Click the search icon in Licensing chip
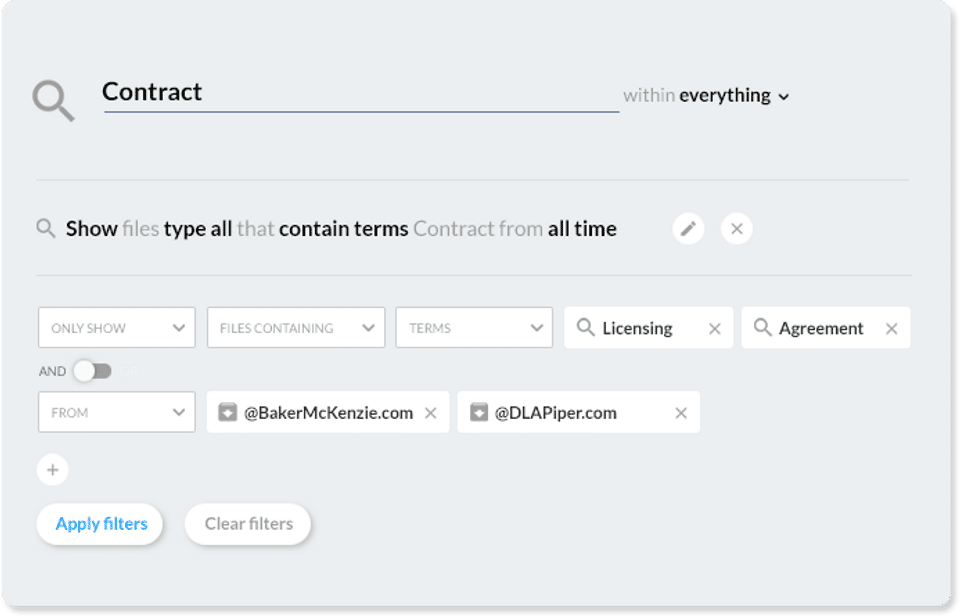 (586, 328)
